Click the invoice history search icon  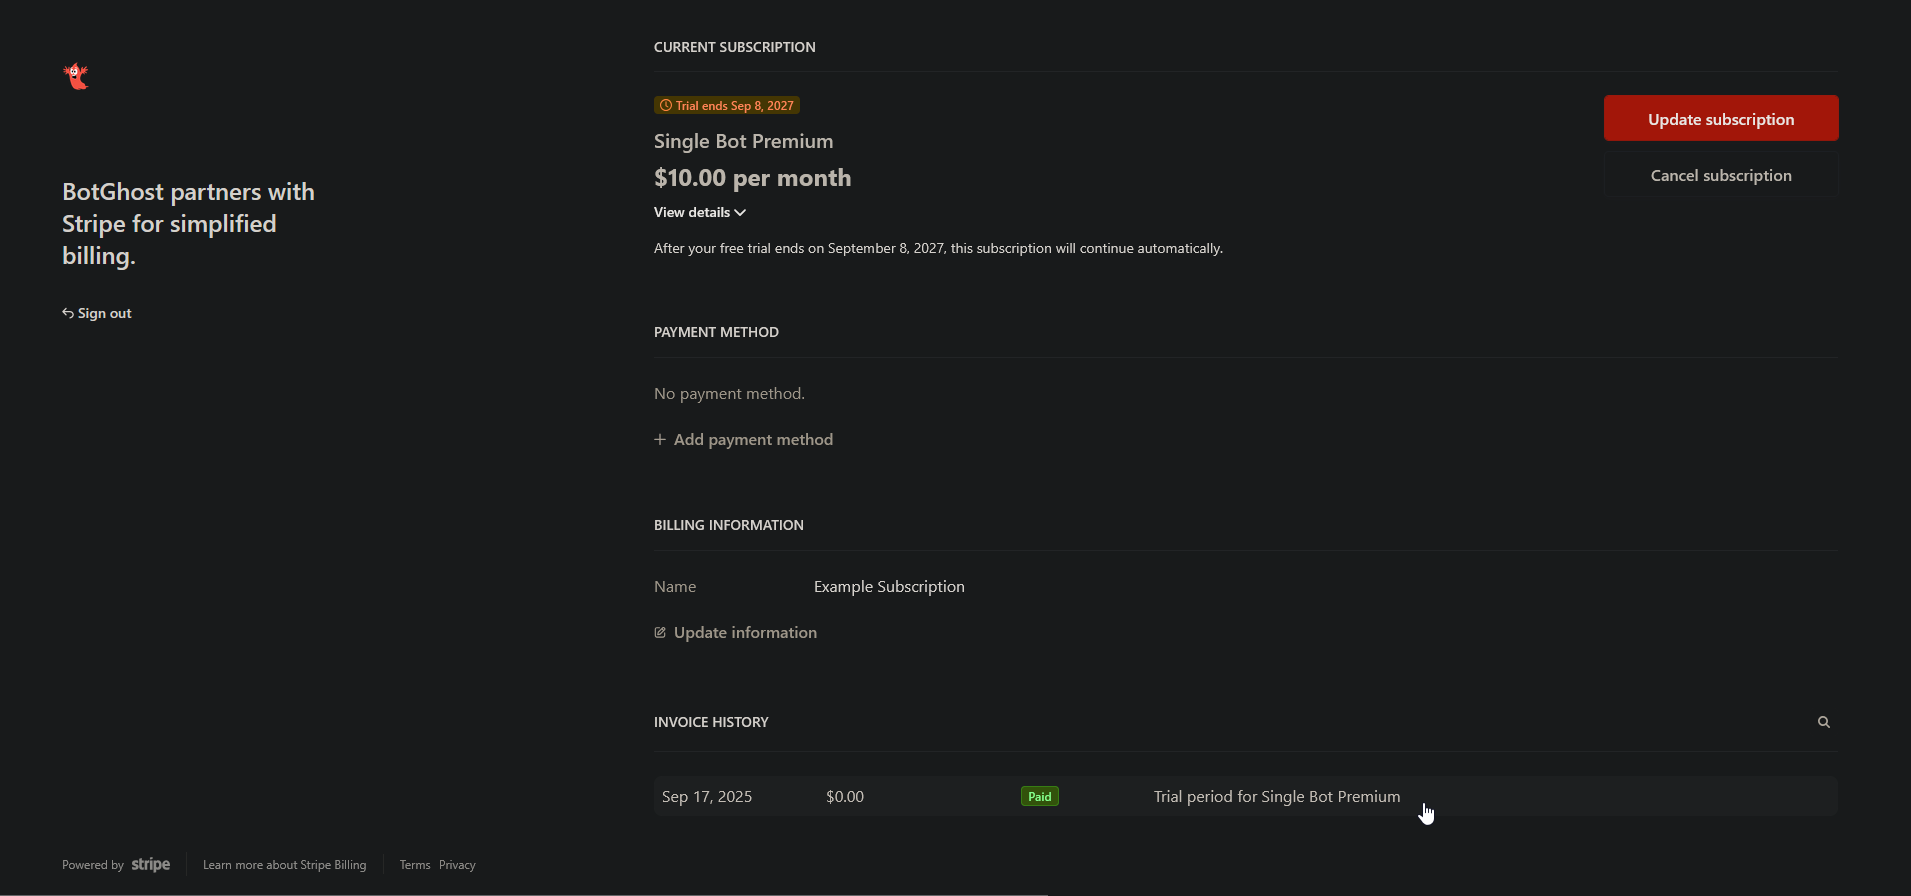click(x=1823, y=722)
